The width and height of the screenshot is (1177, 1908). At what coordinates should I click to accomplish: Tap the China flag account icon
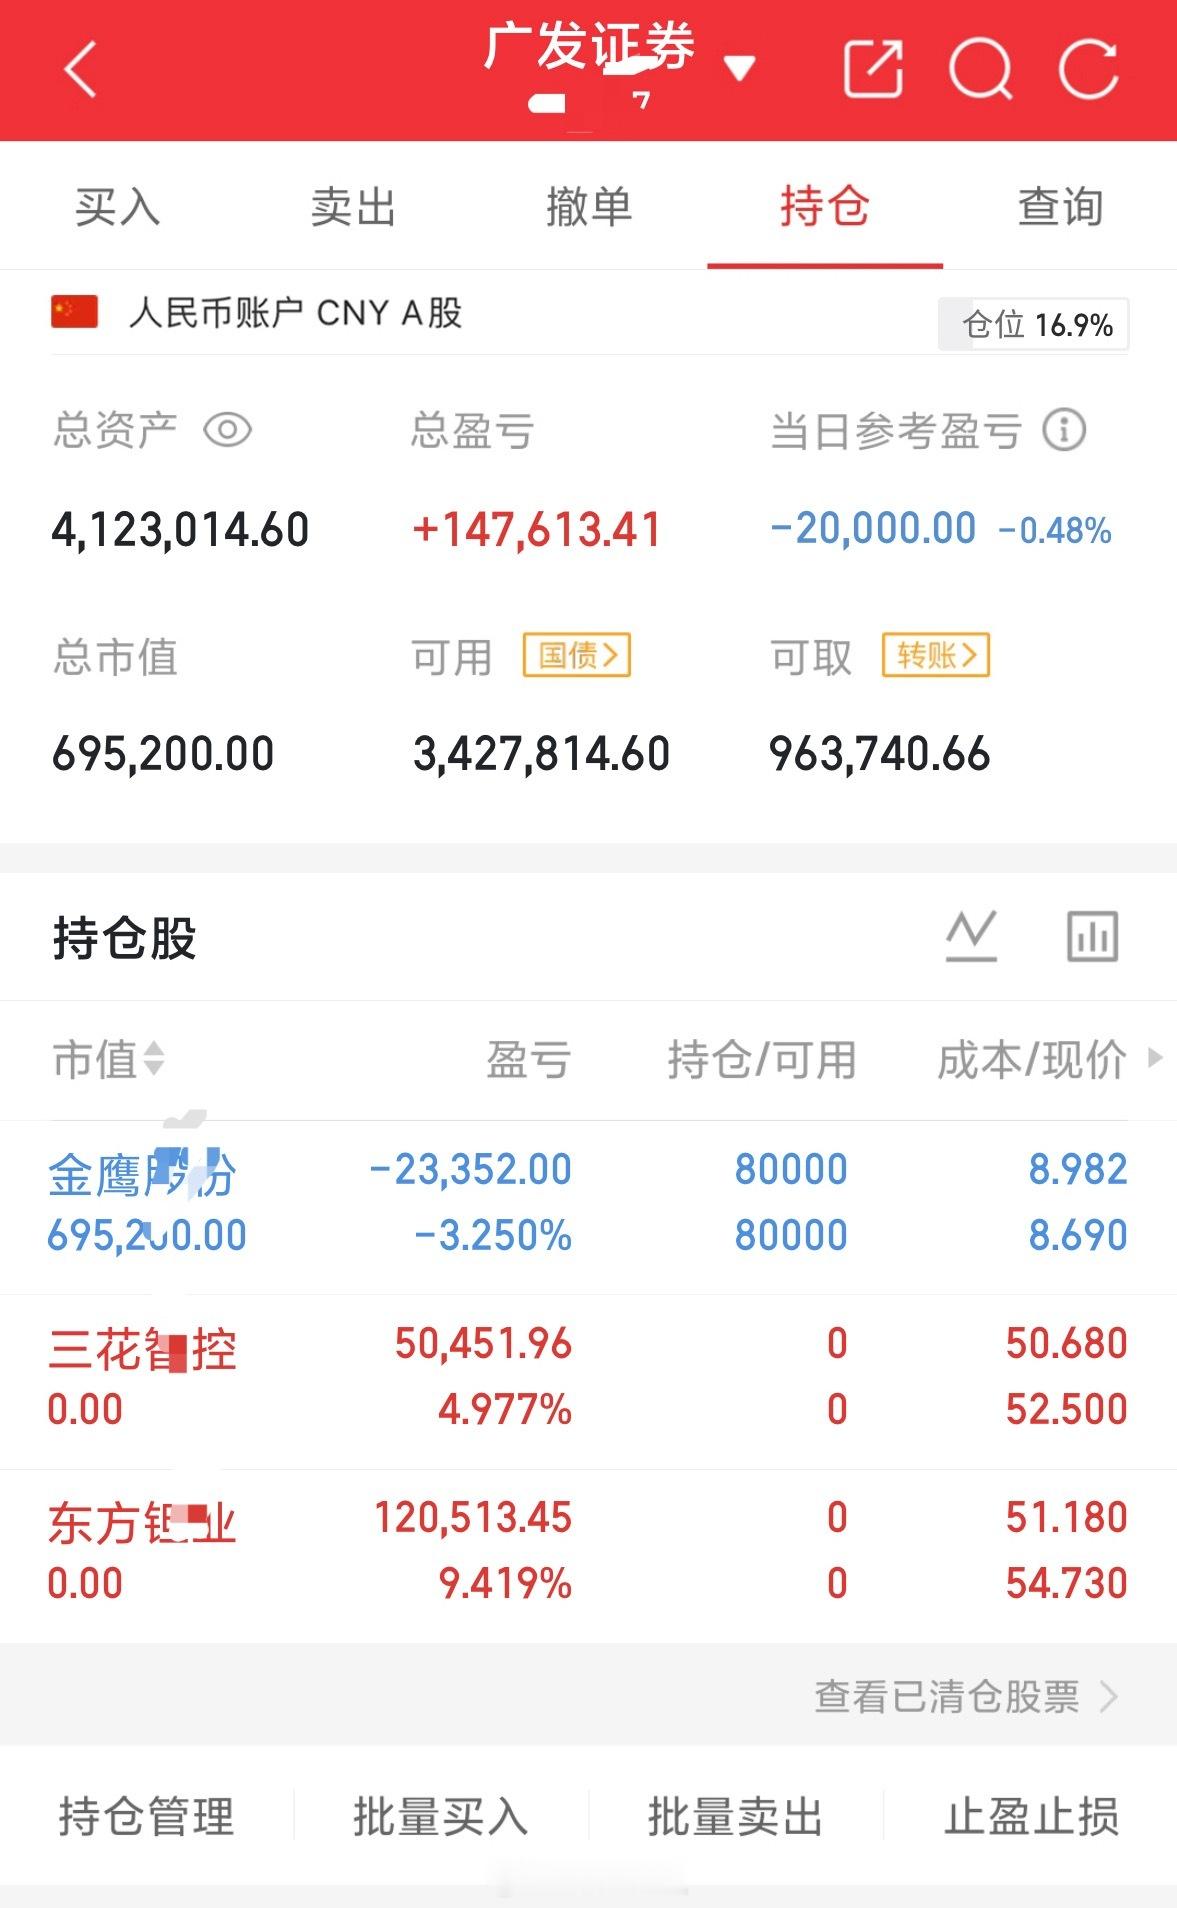(x=74, y=312)
